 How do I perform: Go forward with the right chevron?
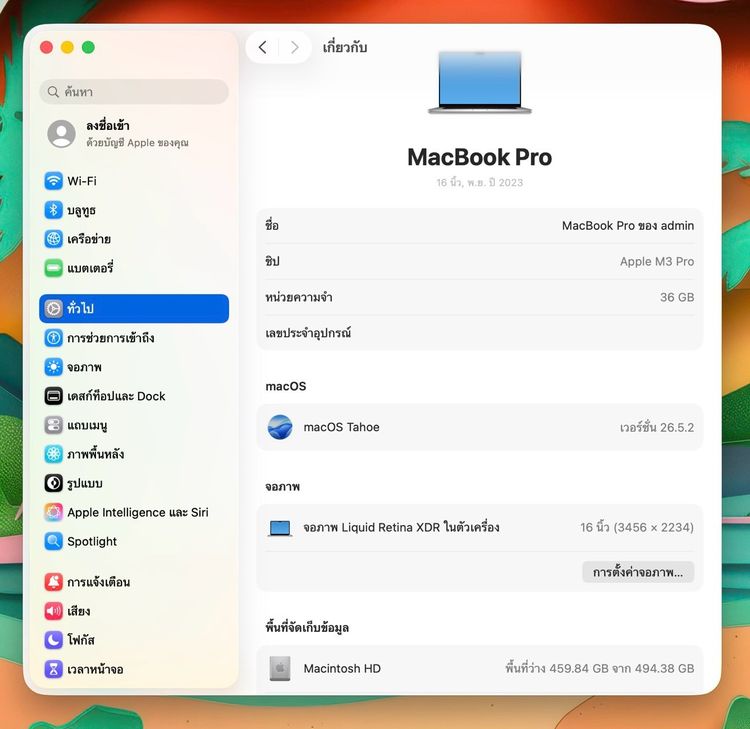tap(295, 47)
